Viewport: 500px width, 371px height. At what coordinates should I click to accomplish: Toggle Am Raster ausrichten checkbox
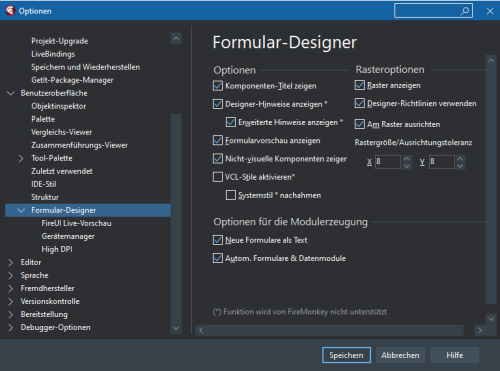(x=360, y=124)
